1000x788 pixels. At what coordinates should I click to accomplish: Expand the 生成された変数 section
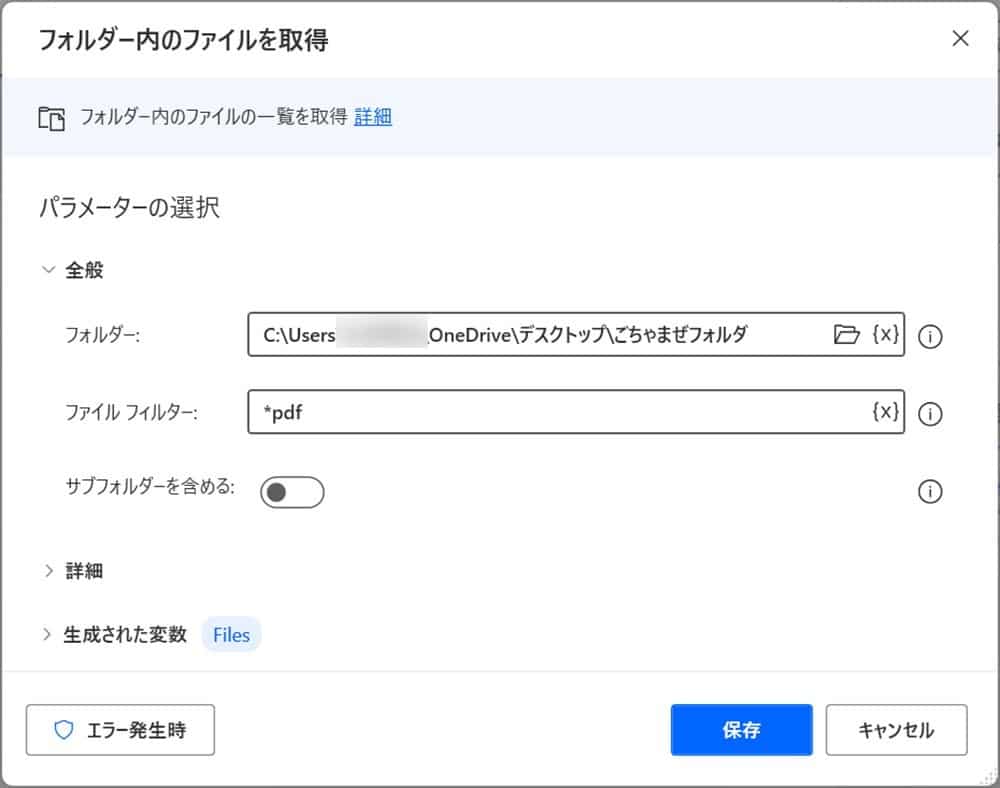click(48, 634)
